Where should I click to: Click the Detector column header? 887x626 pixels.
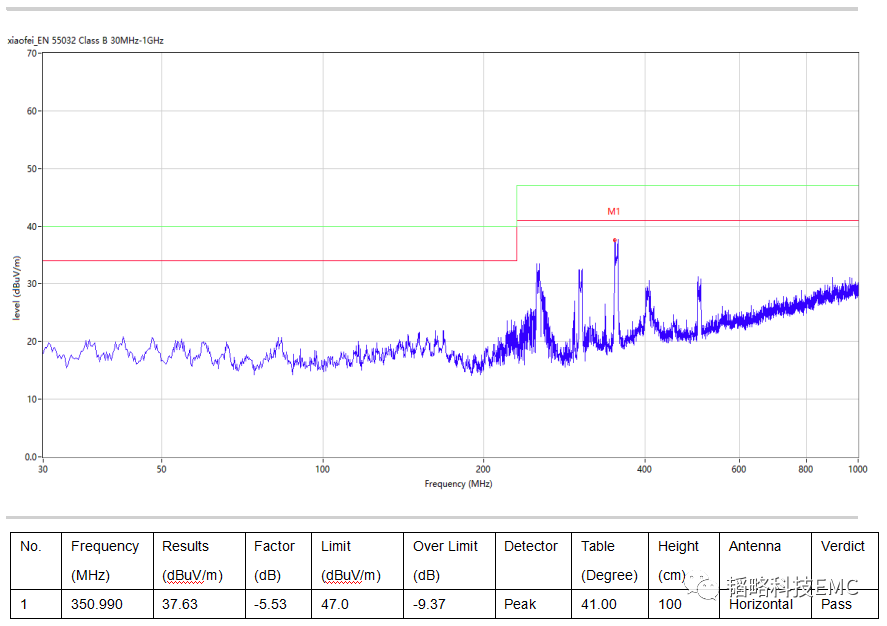click(530, 546)
